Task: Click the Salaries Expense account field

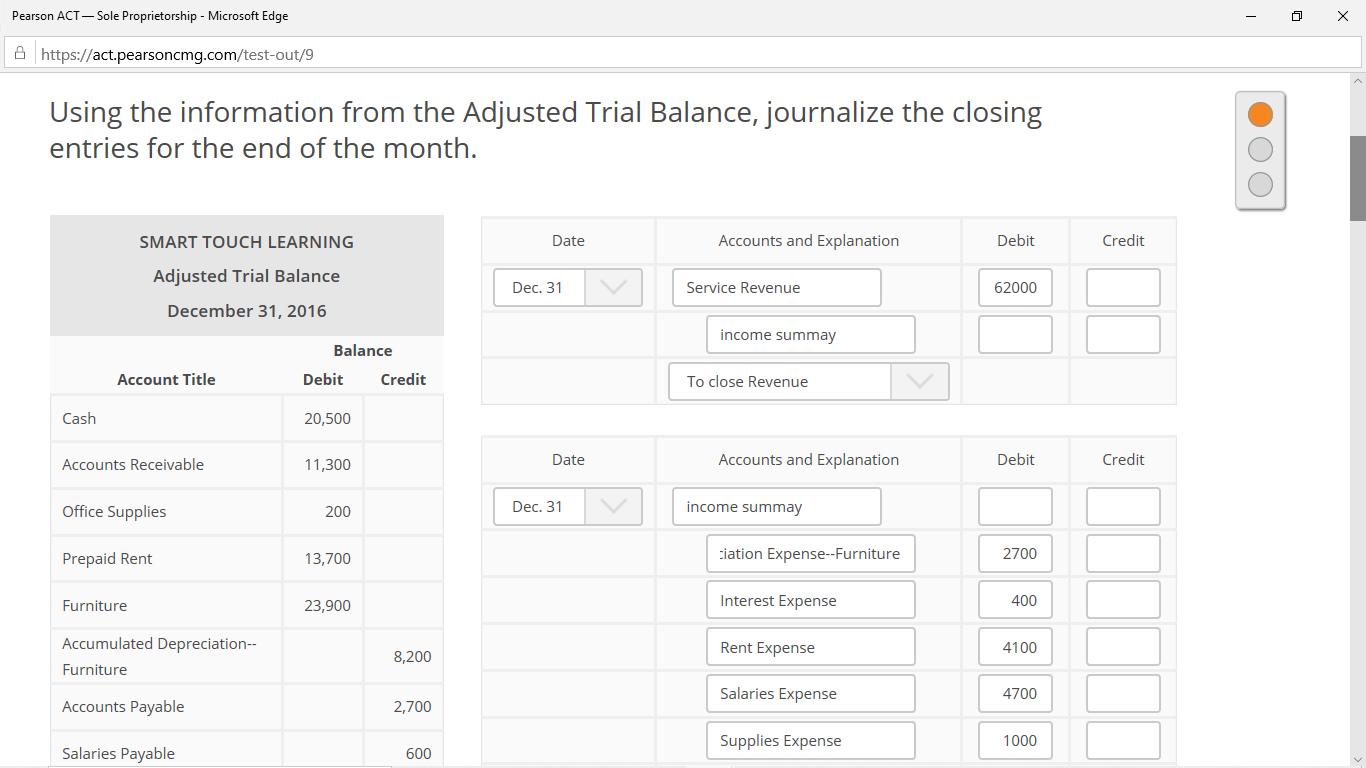Action: point(810,693)
